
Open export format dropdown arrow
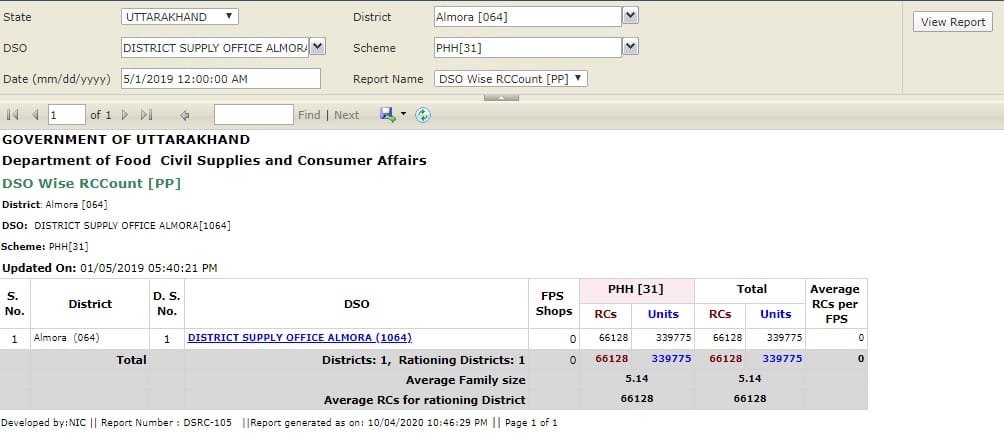403,115
